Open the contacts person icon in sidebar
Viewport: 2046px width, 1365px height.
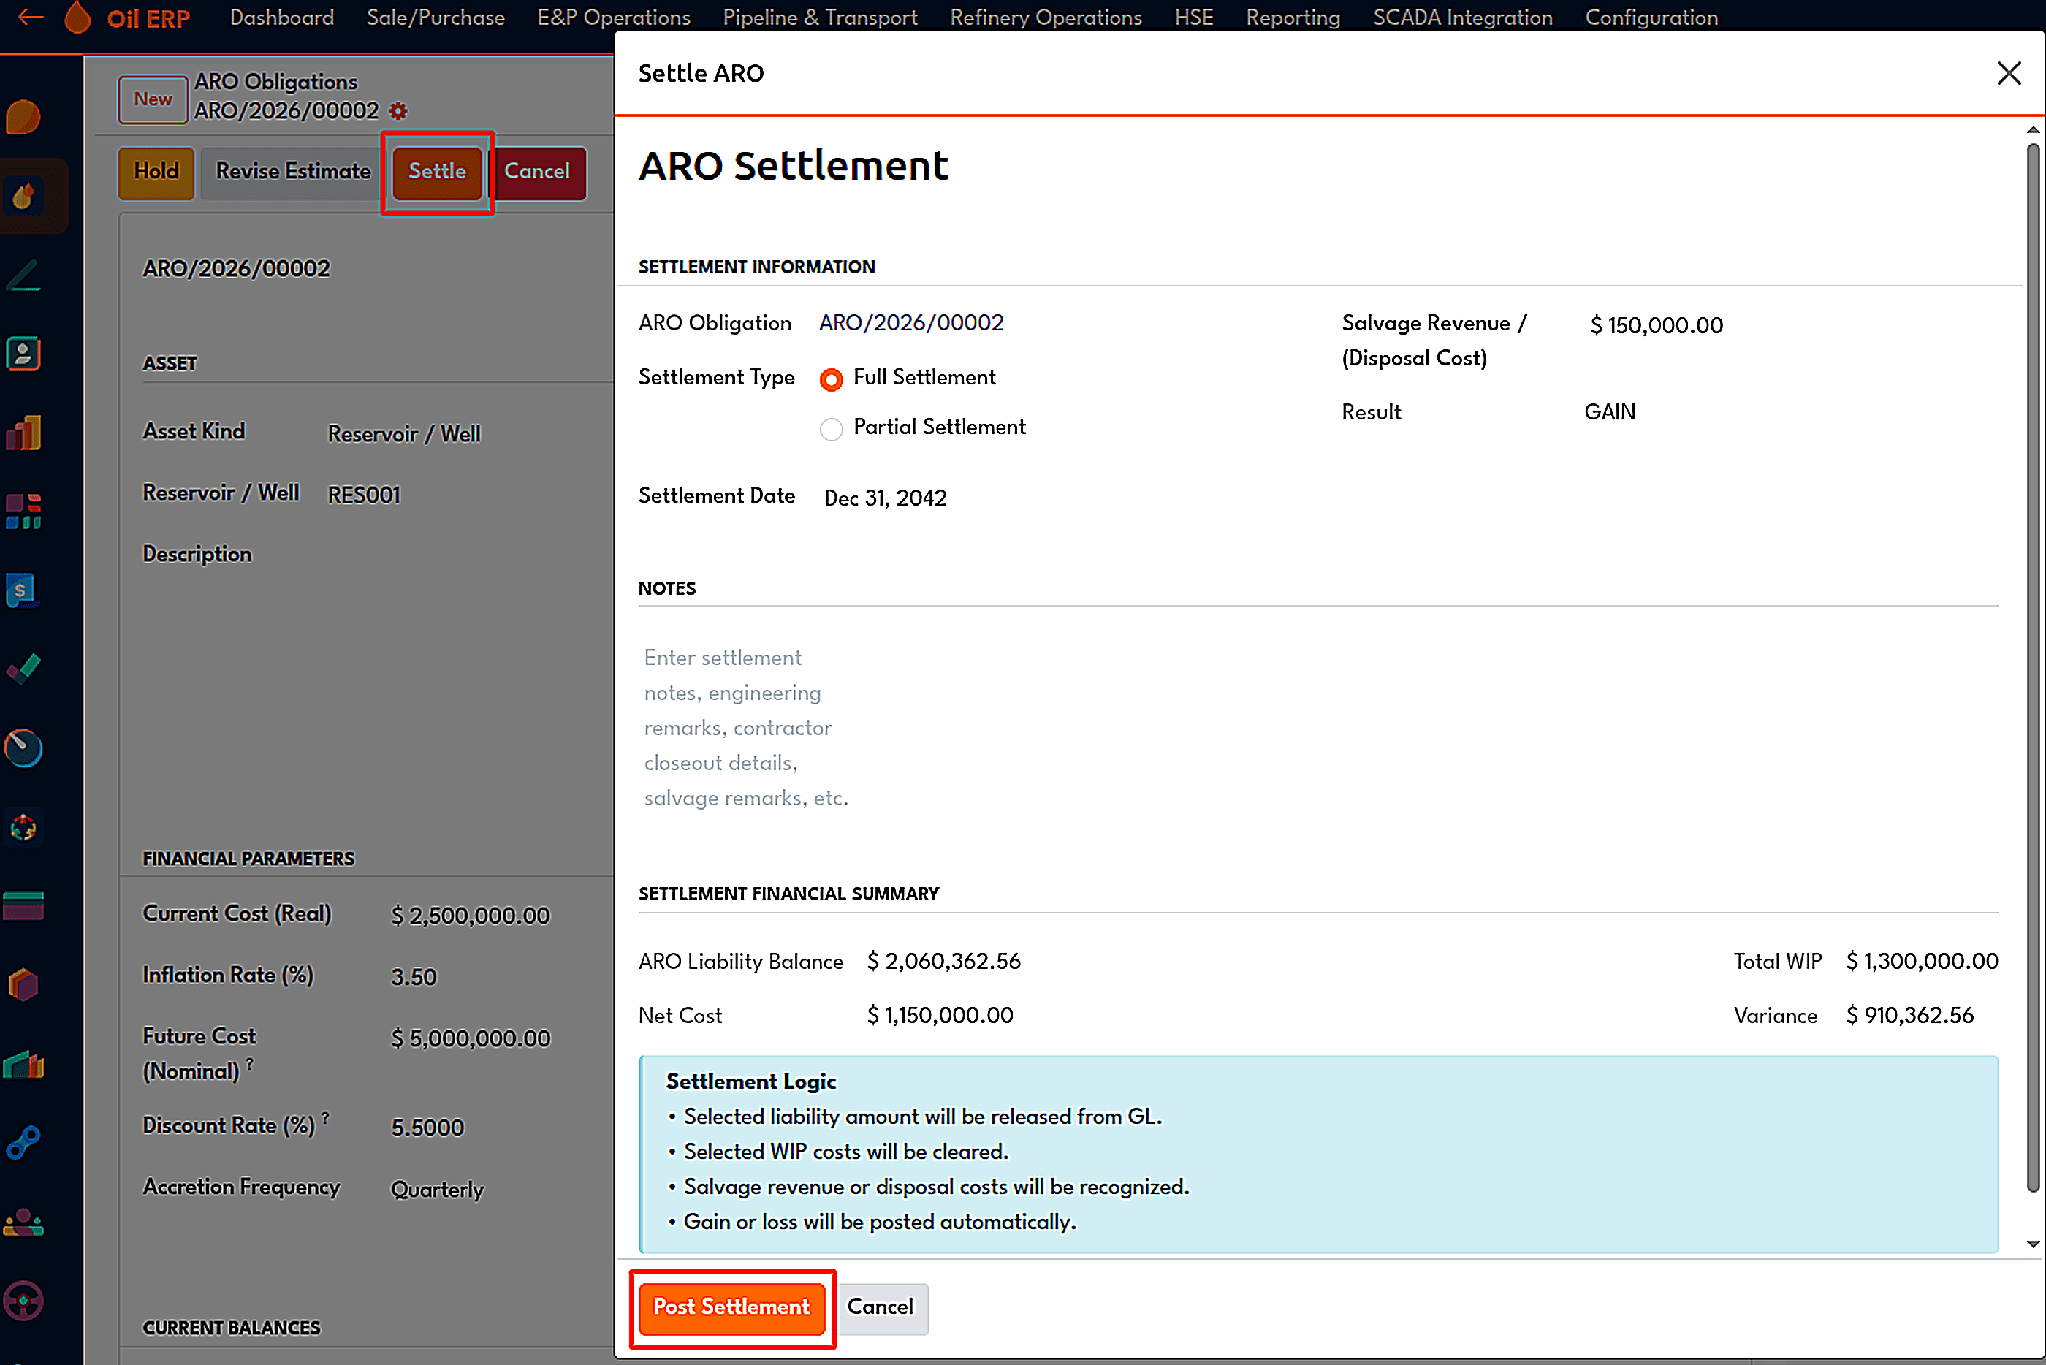tap(23, 353)
